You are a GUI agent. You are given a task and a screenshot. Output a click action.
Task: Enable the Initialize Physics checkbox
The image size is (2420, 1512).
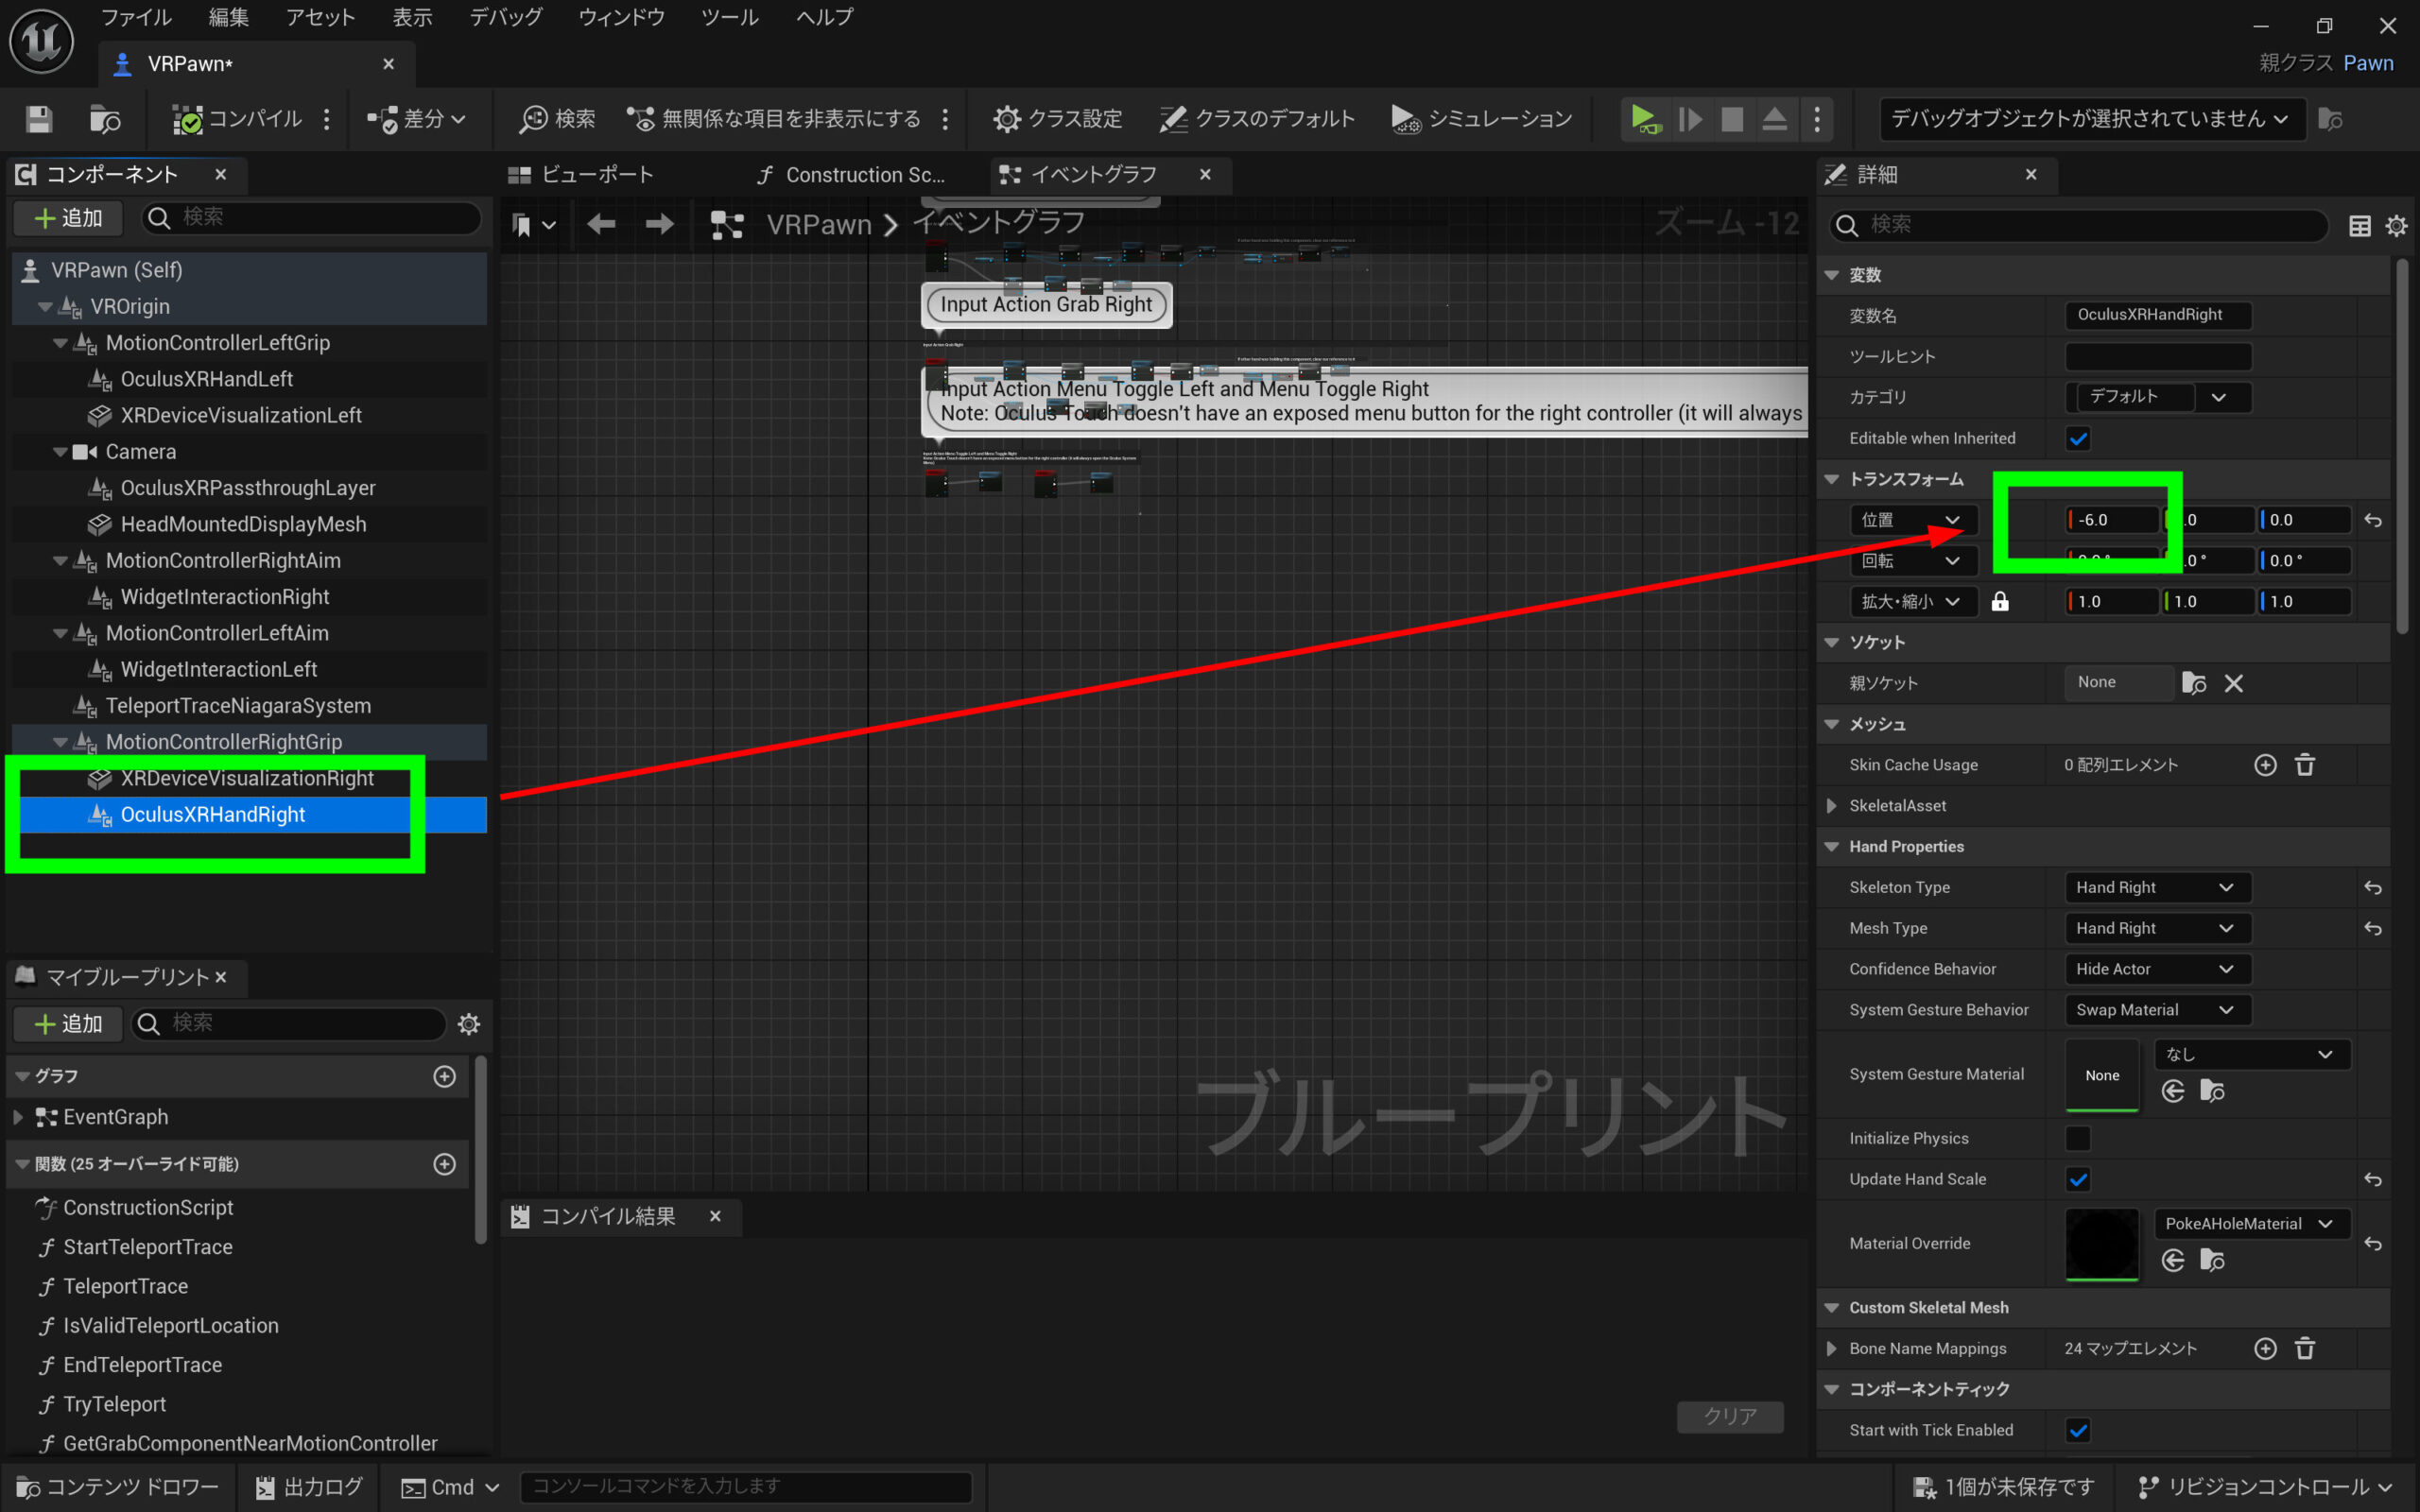click(2078, 1138)
